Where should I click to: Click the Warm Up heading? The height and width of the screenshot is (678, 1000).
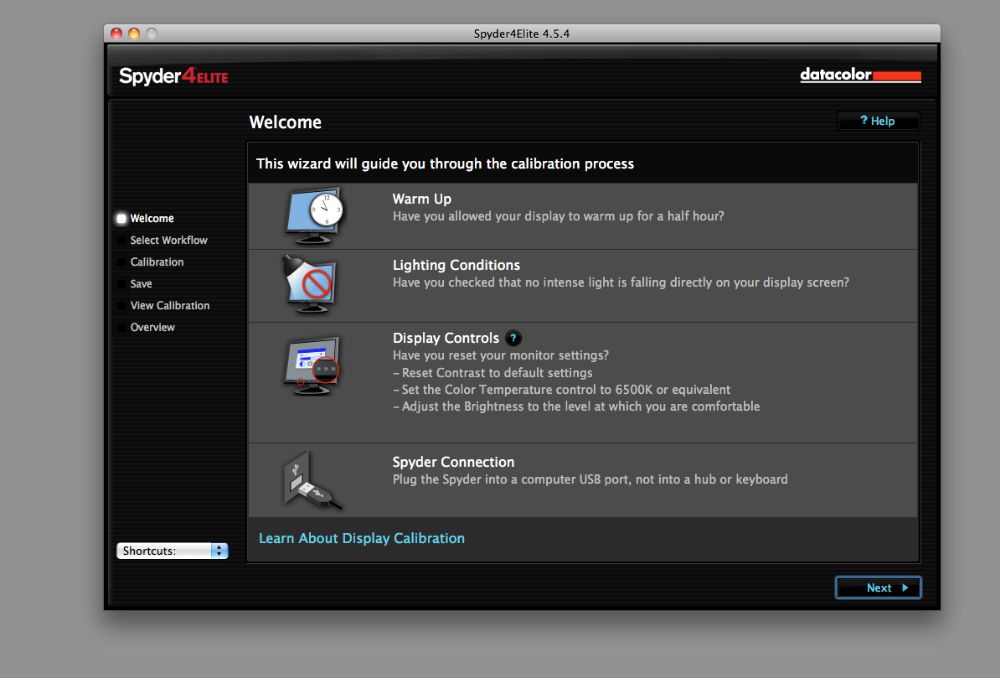click(422, 199)
